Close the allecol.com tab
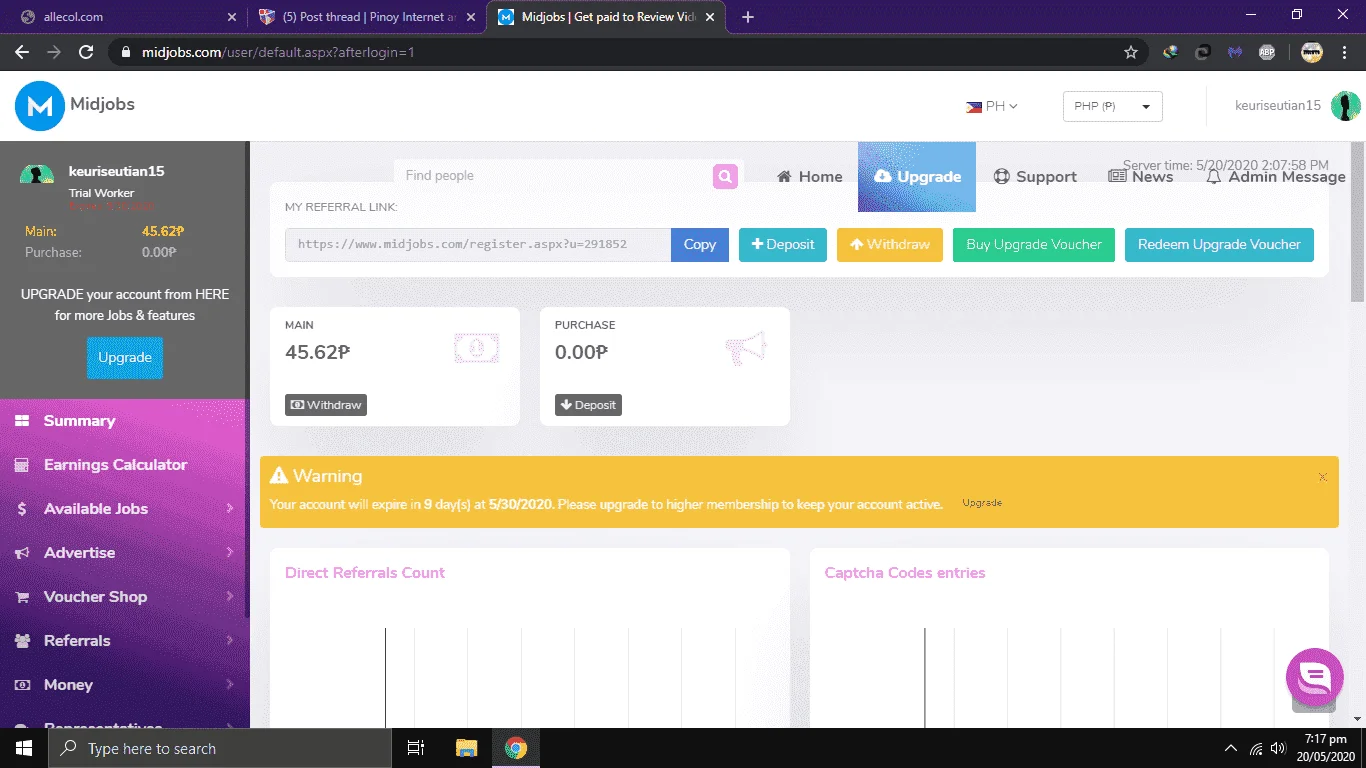Screen dimensions: 1366x768 point(232,17)
